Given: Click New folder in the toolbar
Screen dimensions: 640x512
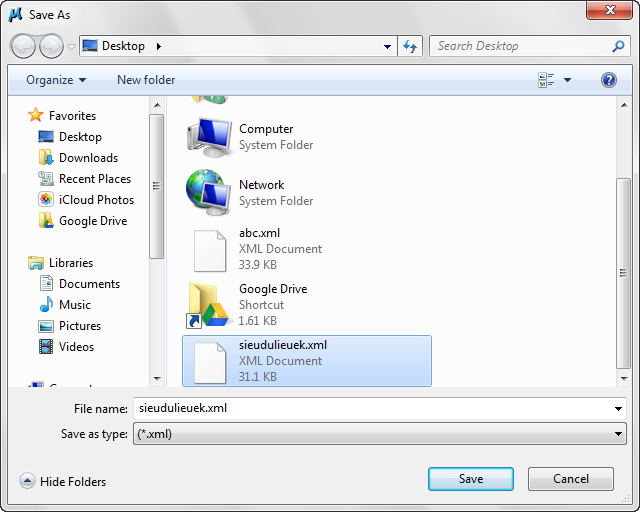Looking at the screenshot, I should click(146, 80).
